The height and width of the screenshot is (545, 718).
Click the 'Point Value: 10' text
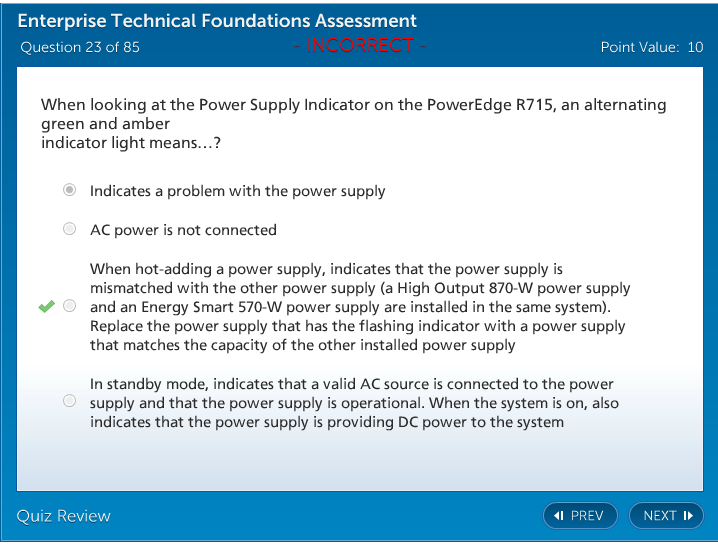pos(651,47)
